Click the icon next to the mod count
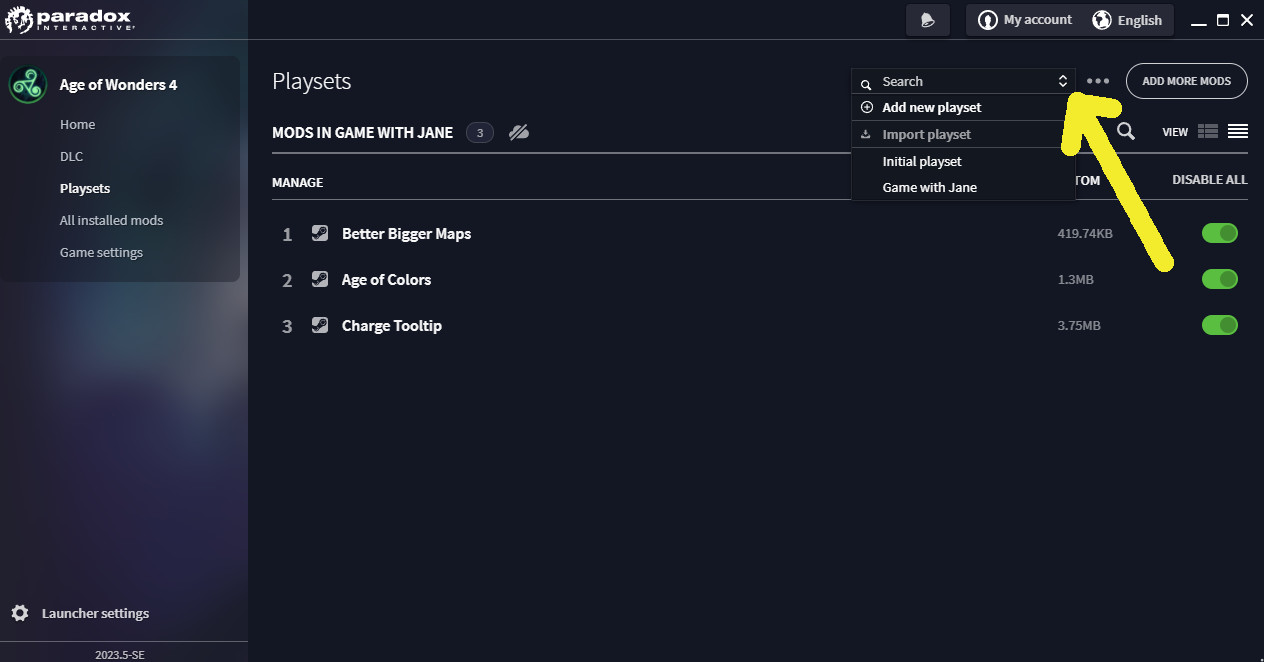This screenshot has width=1264, height=662. click(x=518, y=133)
